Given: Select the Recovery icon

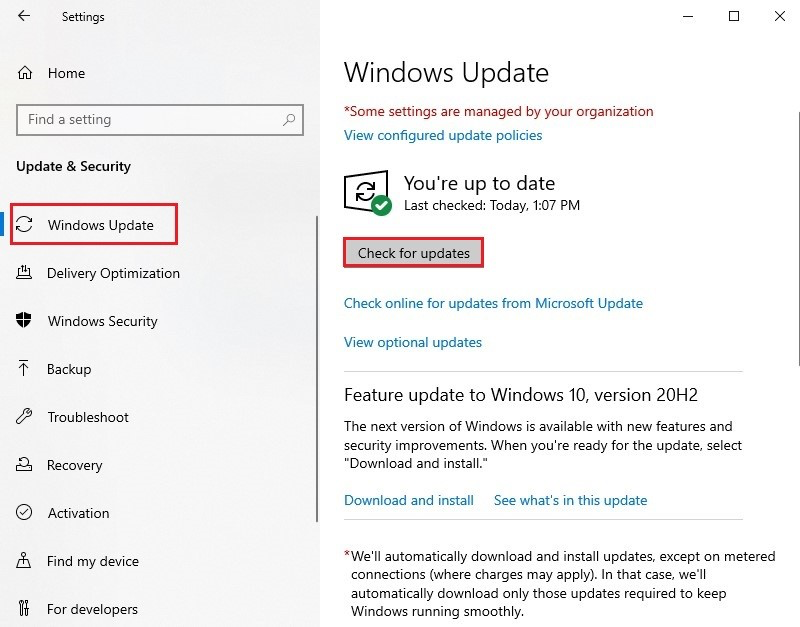Looking at the screenshot, I should (x=23, y=464).
